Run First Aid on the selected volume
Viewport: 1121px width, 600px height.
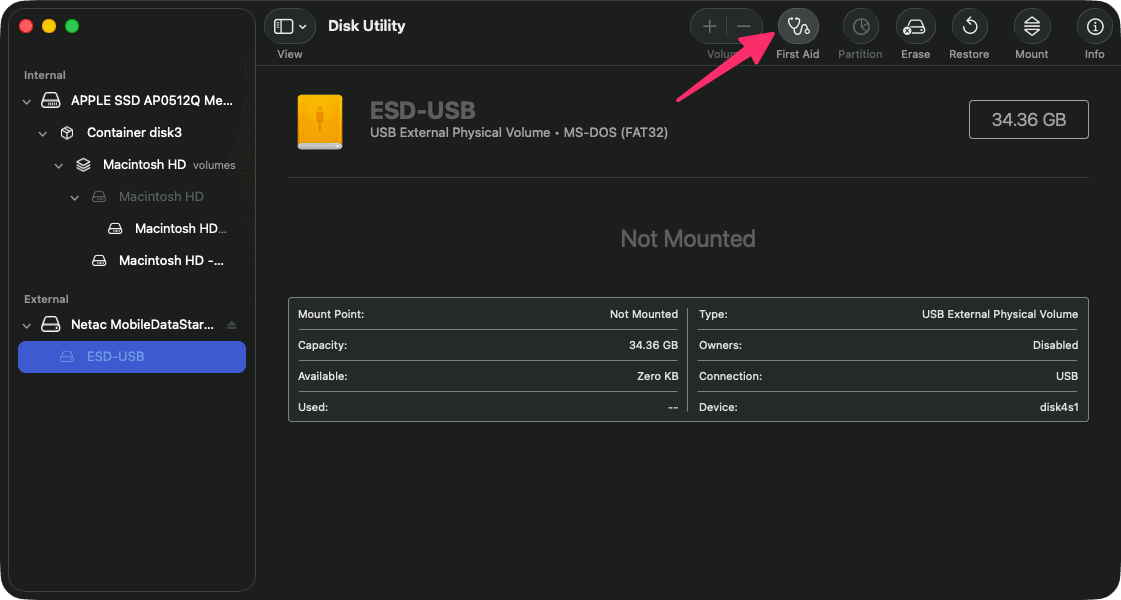(x=798, y=27)
